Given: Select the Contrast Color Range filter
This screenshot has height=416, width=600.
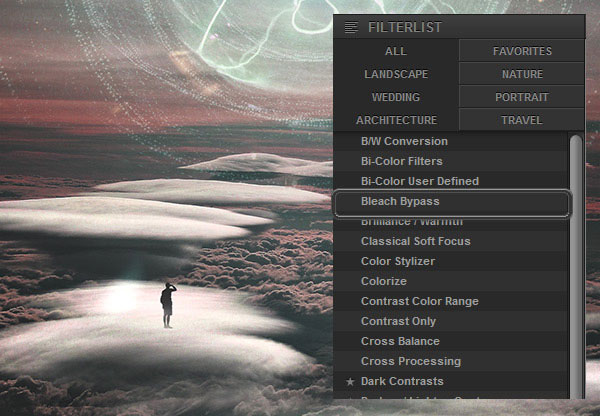Looking at the screenshot, I should pos(419,301).
